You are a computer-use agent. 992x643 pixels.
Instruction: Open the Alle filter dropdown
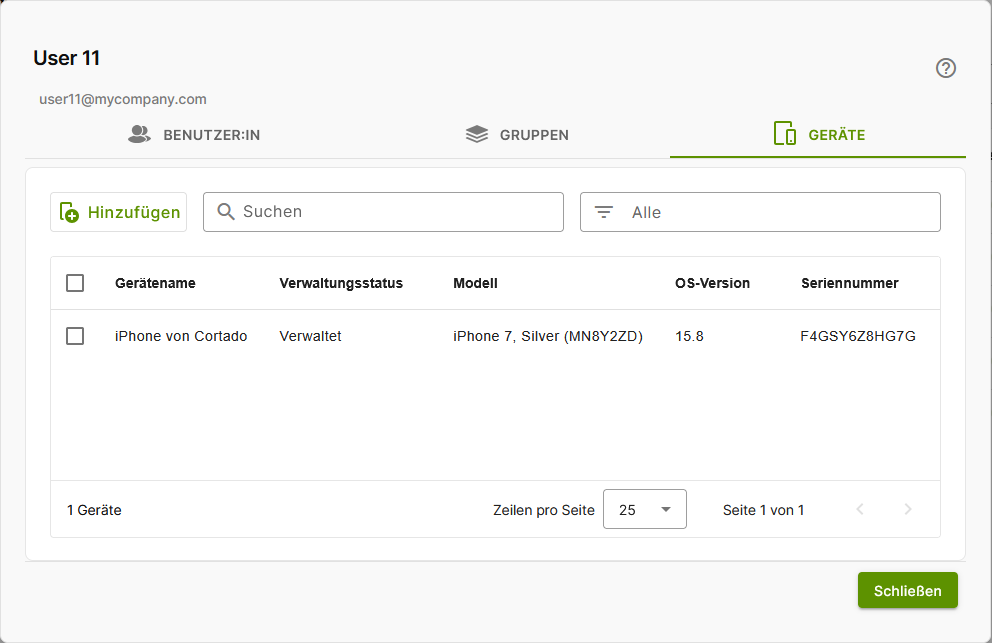[x=760, y=212]
